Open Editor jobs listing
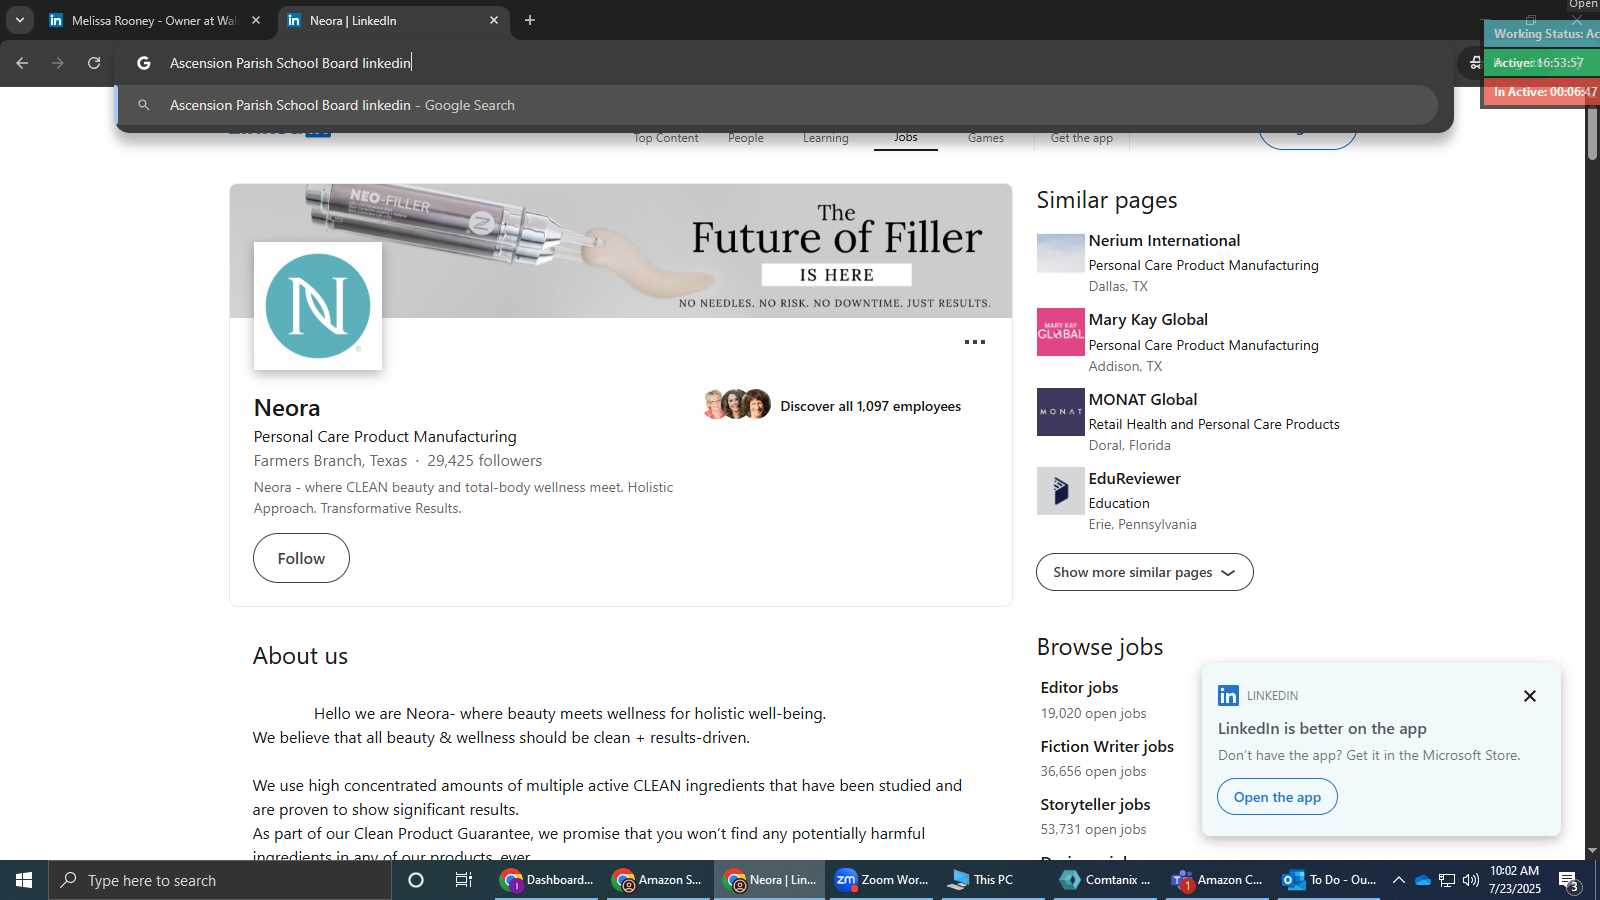The height and width of the screenshot is (900, 1600). [1080, 688]
